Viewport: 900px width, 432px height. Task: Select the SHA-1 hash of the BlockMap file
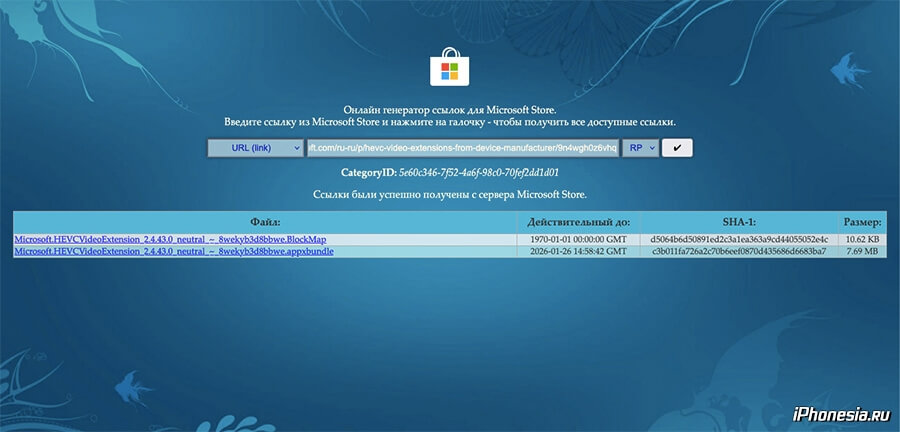coord(738,240)
